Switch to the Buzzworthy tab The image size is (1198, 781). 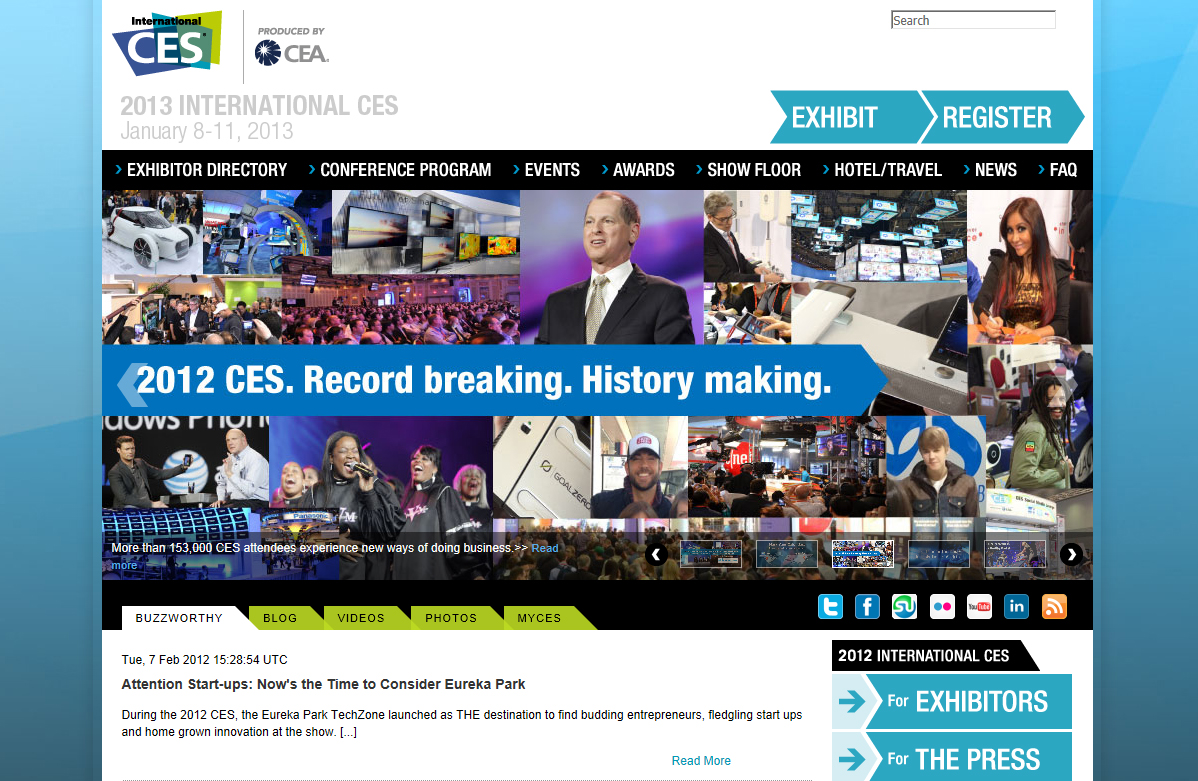[180, 617]
